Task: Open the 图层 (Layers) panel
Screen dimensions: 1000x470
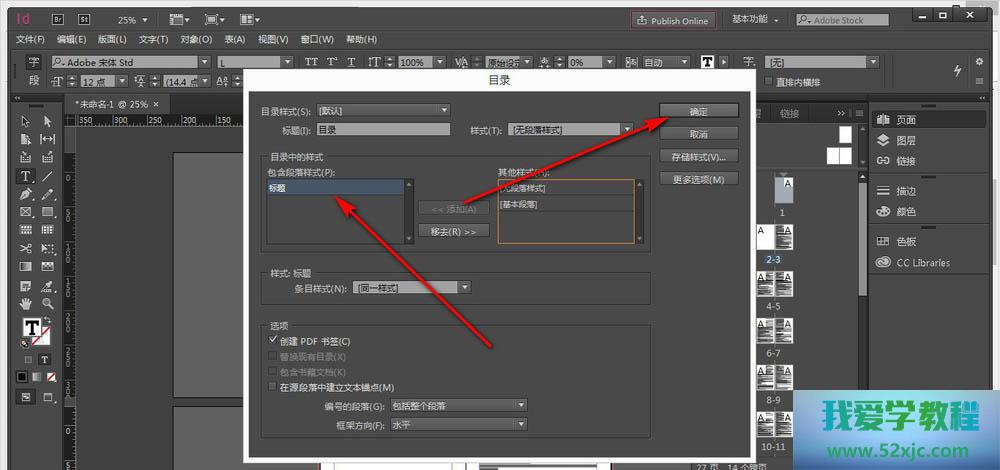Action: (905, 141)
